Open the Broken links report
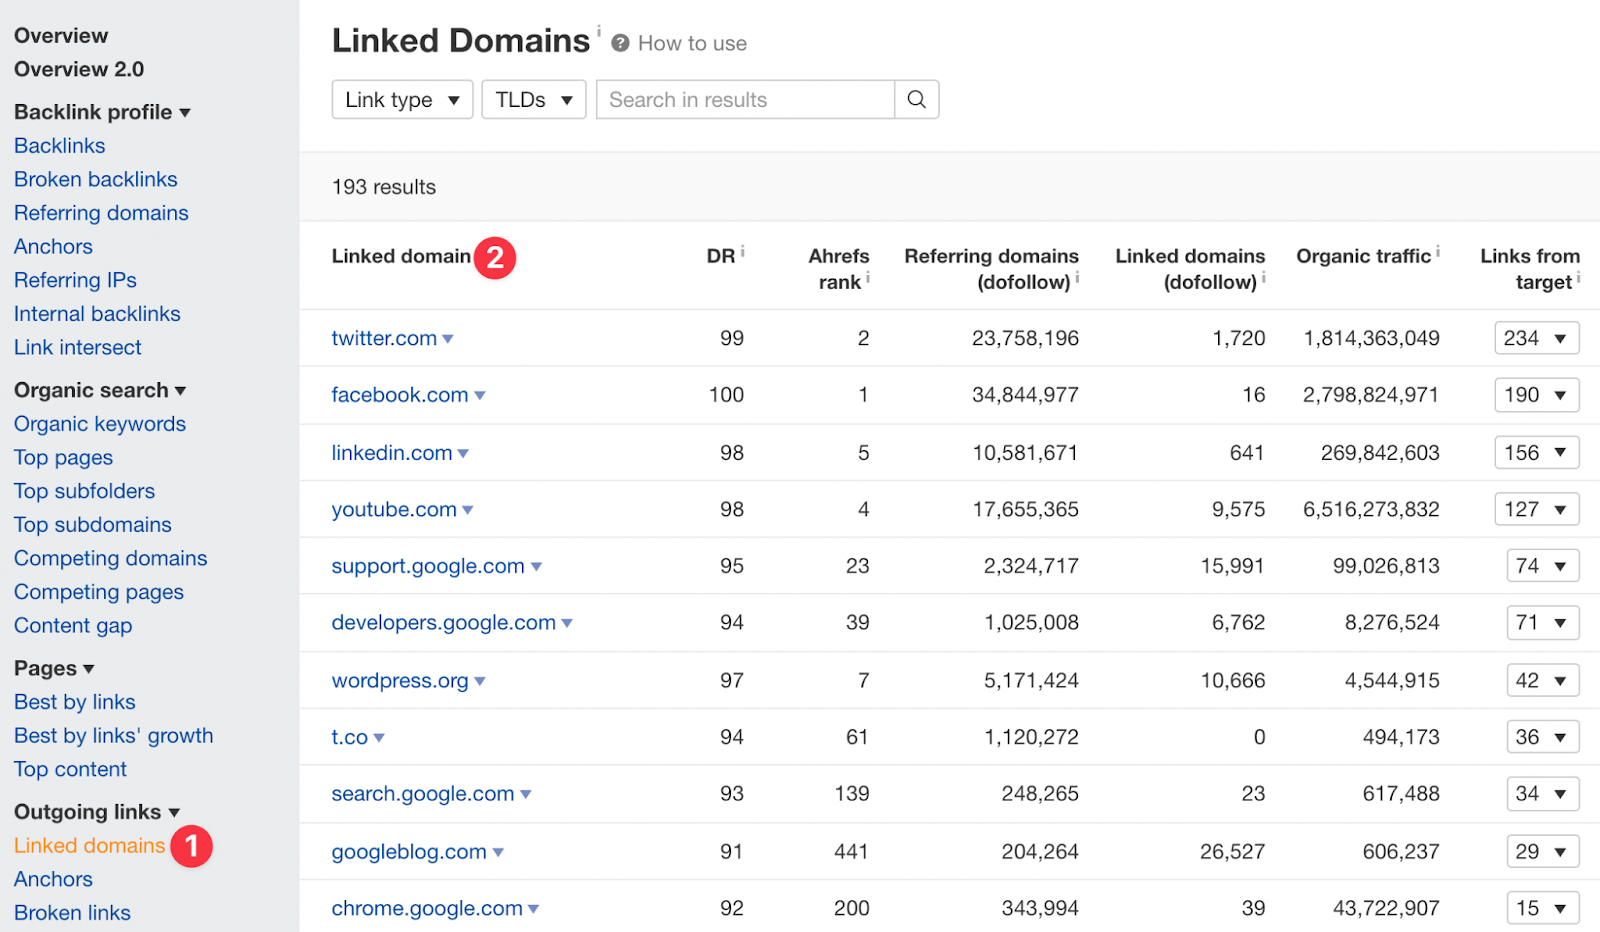1600x932 pixels. pyautogui.click(x=72, y=913)
